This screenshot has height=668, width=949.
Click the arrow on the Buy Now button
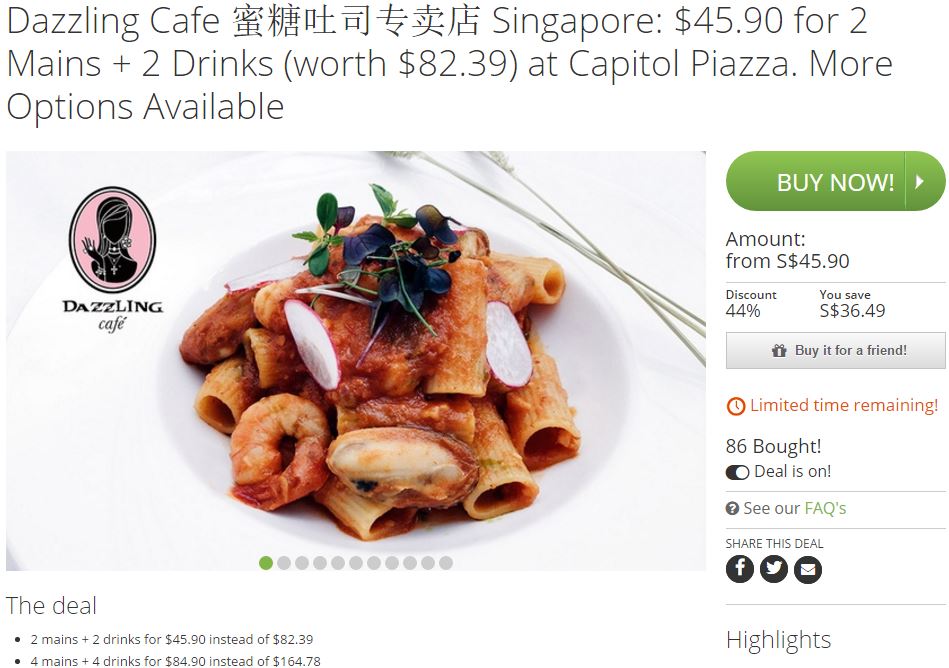[920, 182]
